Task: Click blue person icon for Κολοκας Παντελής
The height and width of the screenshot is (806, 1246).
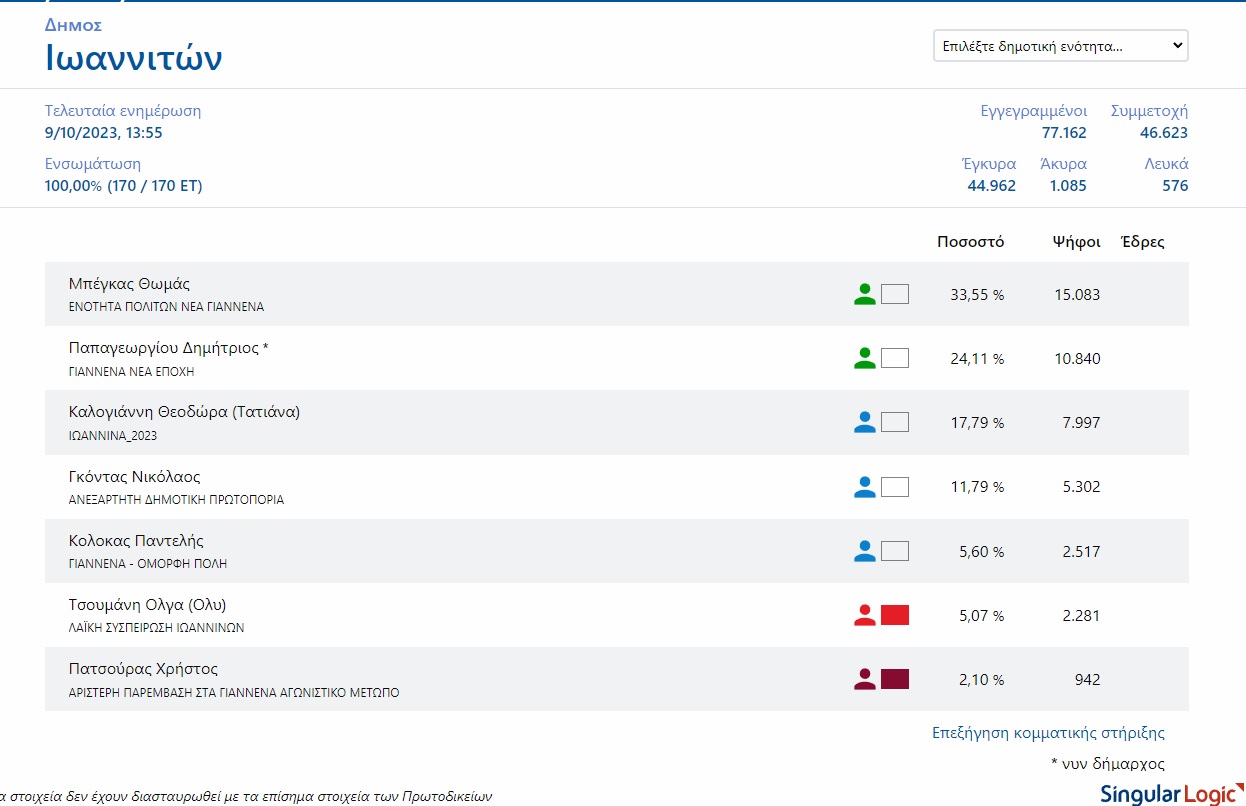Action: pos(865,551)
